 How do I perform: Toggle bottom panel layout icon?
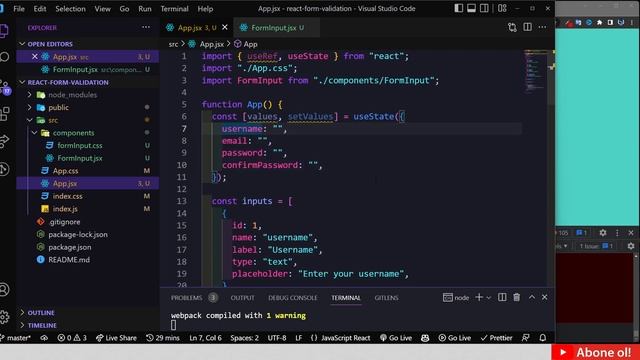[x=471, y=8]
